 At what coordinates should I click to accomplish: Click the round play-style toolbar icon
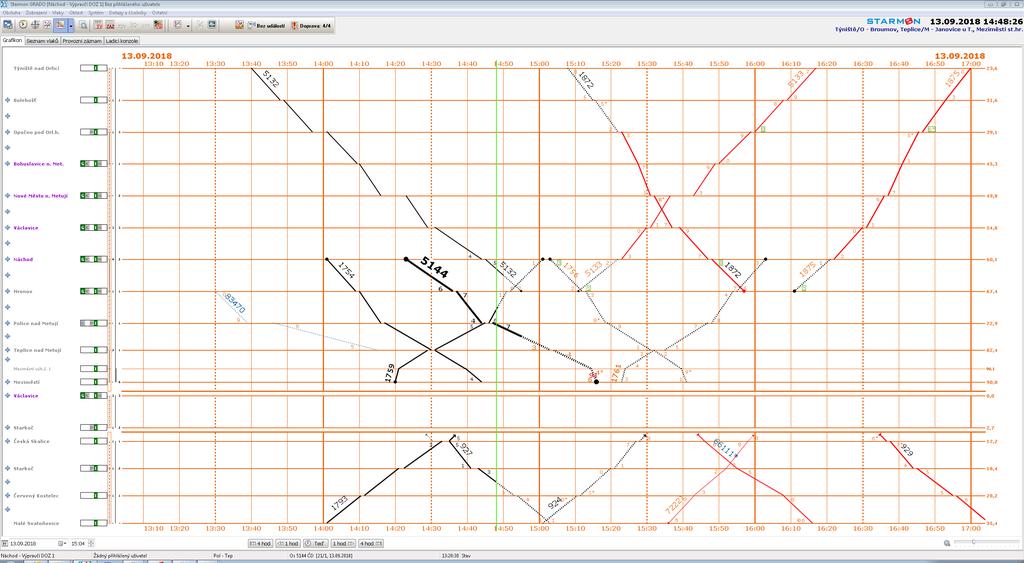[23, 25]
